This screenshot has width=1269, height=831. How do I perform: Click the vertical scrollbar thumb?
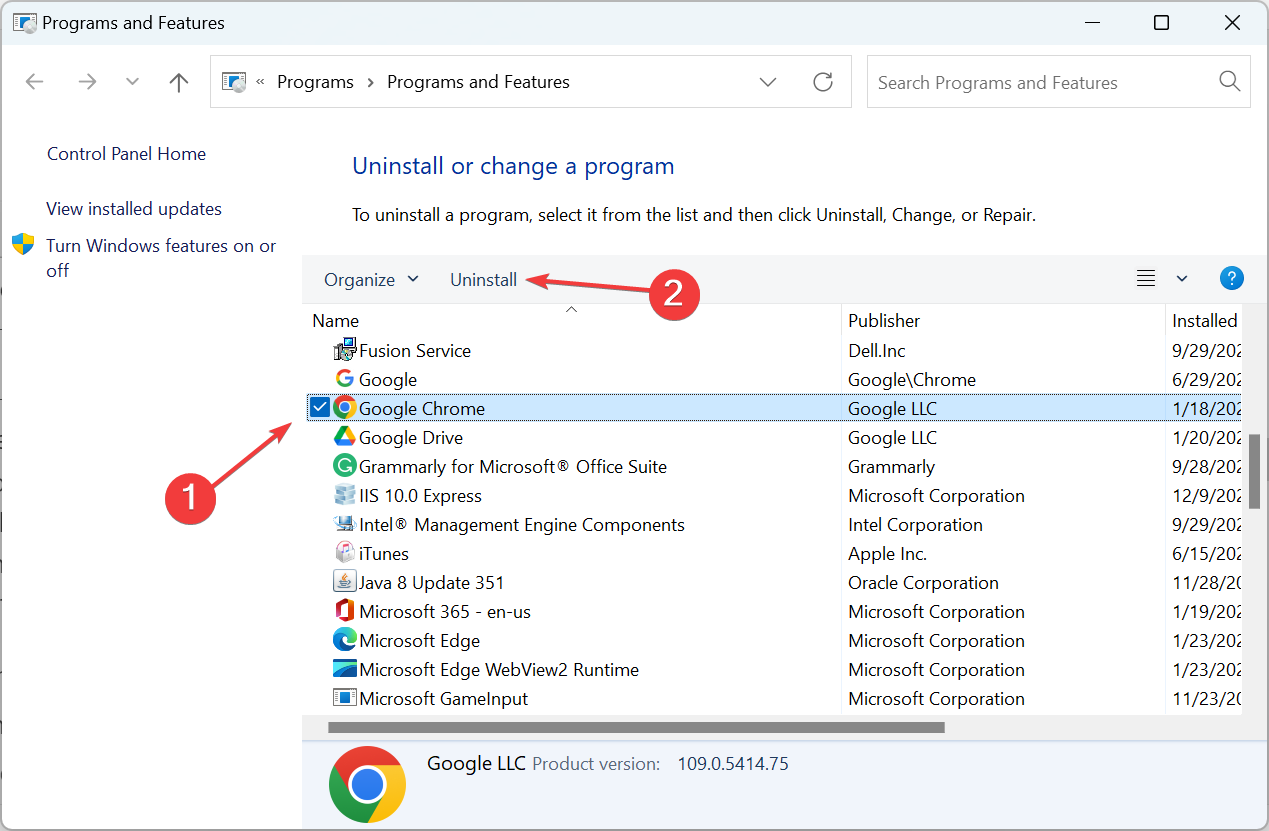1254,471
